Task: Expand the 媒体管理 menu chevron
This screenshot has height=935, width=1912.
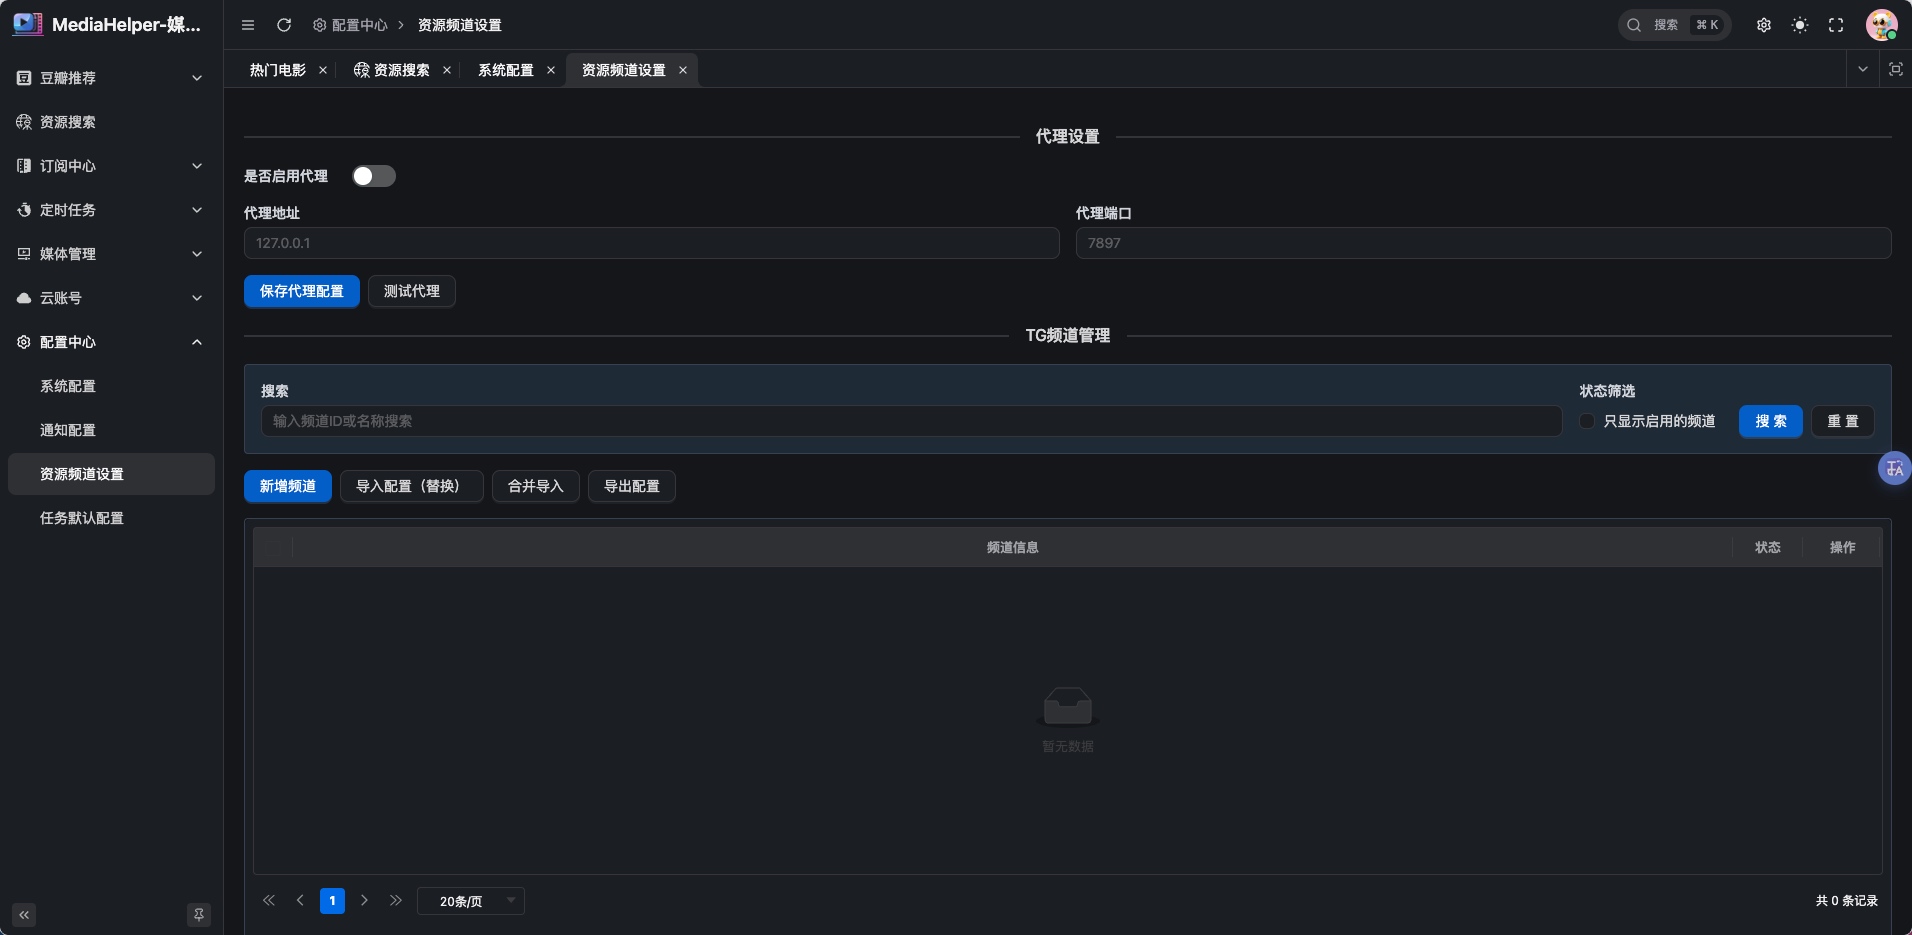Action: coord(197,254)
